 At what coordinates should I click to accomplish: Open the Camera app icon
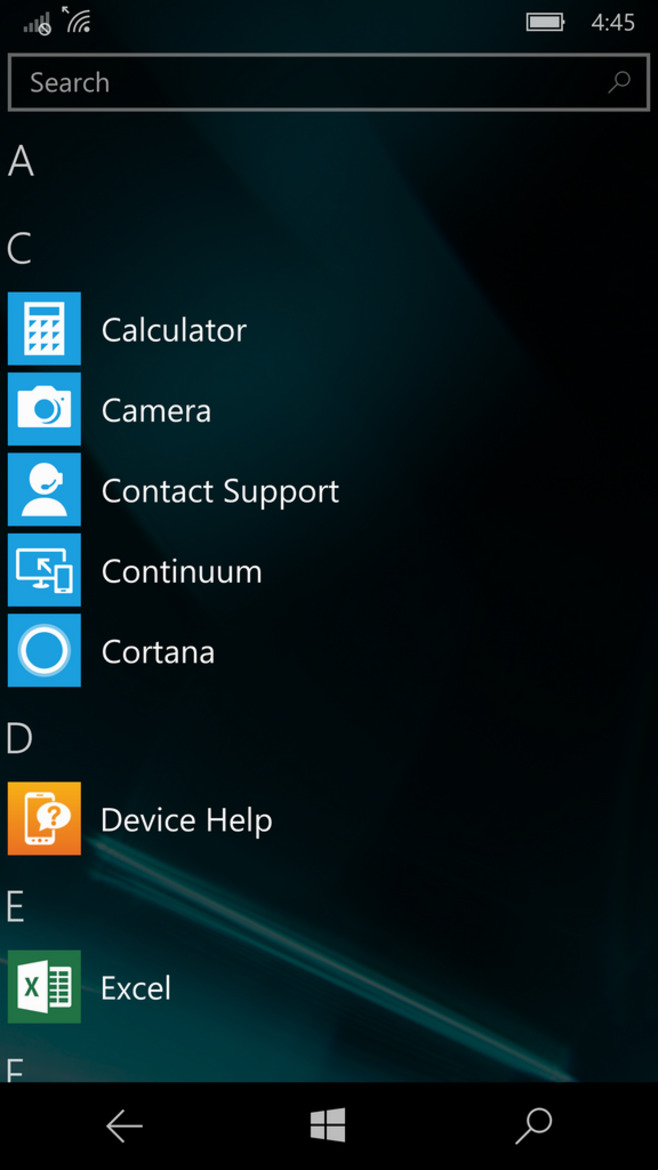(44, 409)
